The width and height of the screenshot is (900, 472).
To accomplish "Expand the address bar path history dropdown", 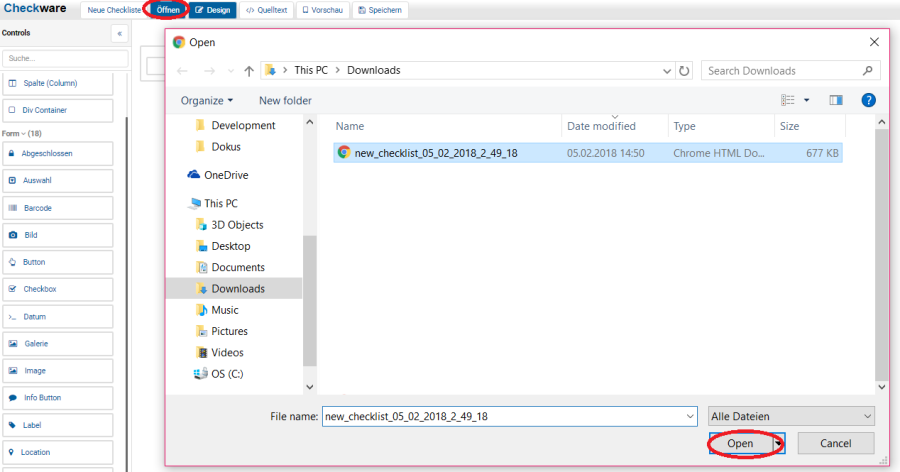I will [x=666, y=71].
